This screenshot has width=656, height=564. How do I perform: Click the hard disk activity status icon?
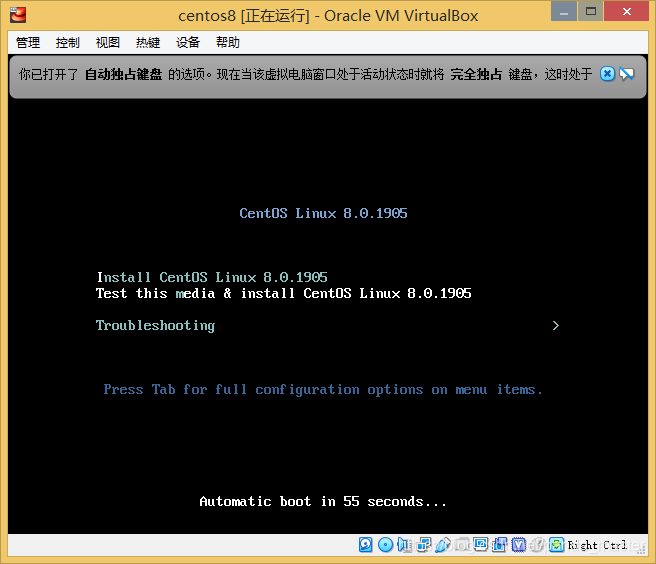point(366,545)
